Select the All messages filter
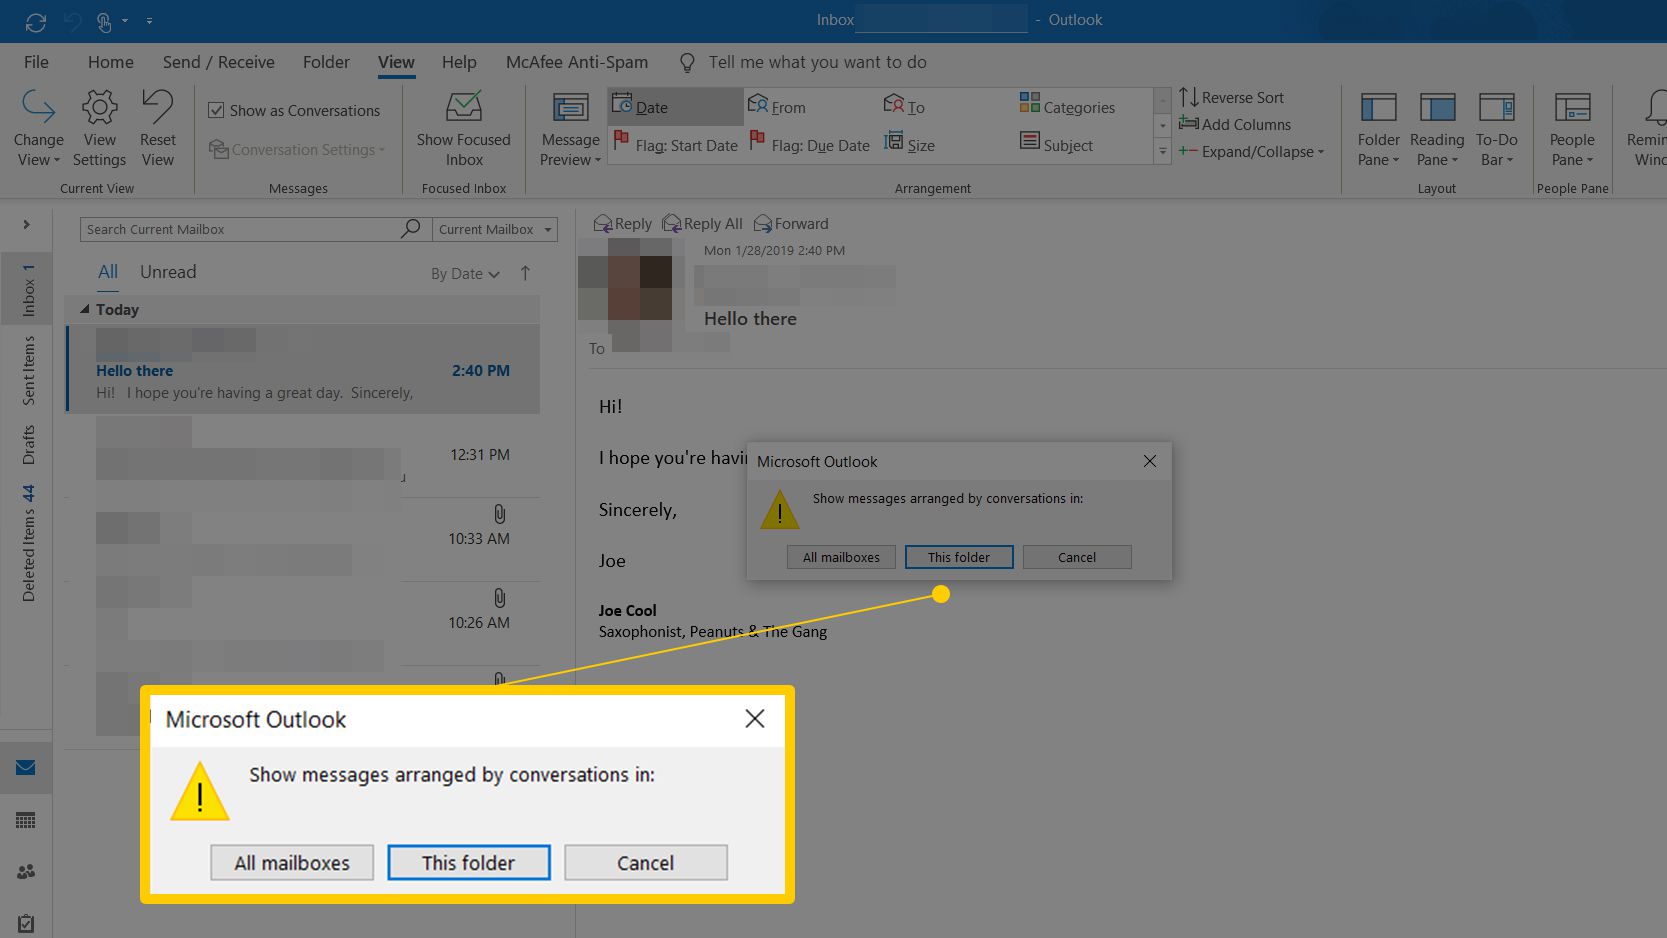1667x938 pixels. [x=108, y=272]
